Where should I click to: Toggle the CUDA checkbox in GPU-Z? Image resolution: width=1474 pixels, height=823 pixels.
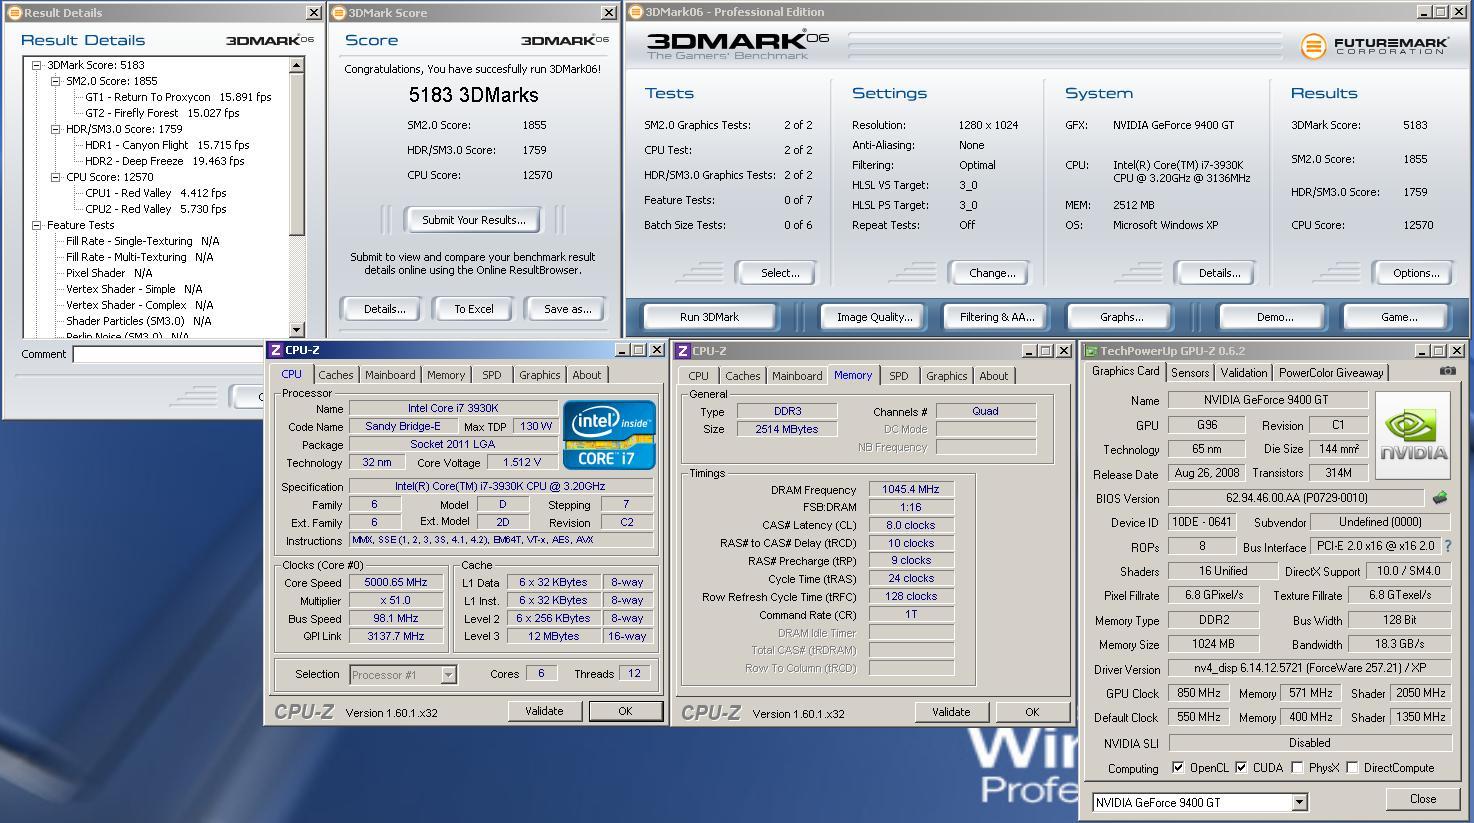click(x=1241, y=768)
